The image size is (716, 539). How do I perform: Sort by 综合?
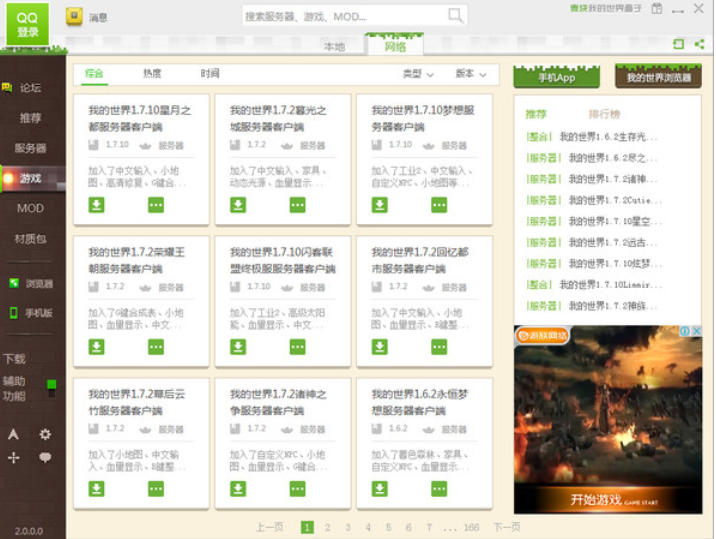point(94,73)
